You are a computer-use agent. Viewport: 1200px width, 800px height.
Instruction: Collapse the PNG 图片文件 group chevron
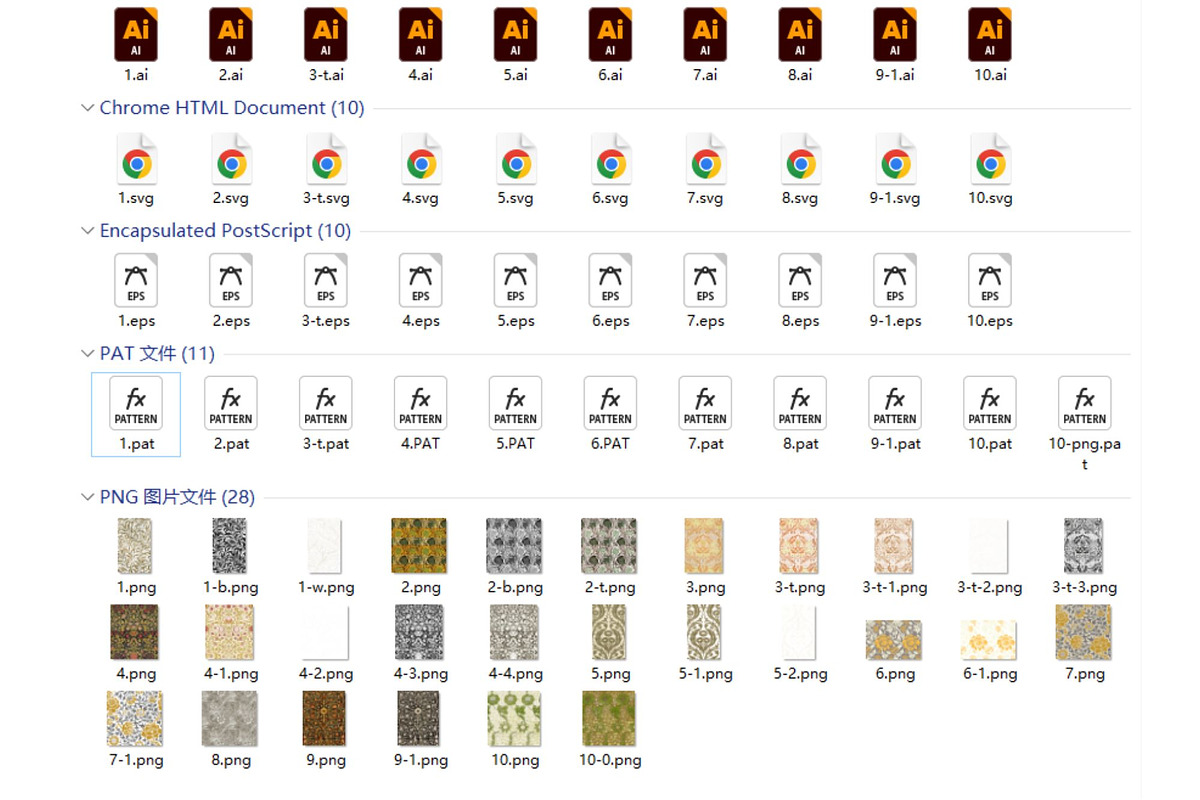point(87,497)
